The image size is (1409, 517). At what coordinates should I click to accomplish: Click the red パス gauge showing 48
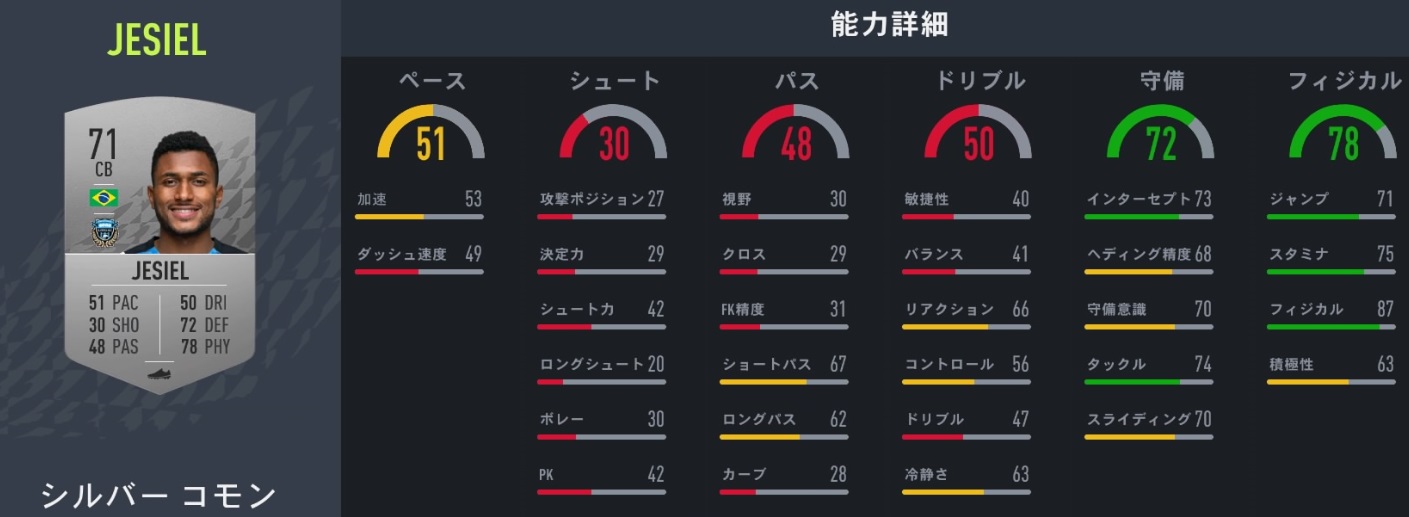coord(796,133)
